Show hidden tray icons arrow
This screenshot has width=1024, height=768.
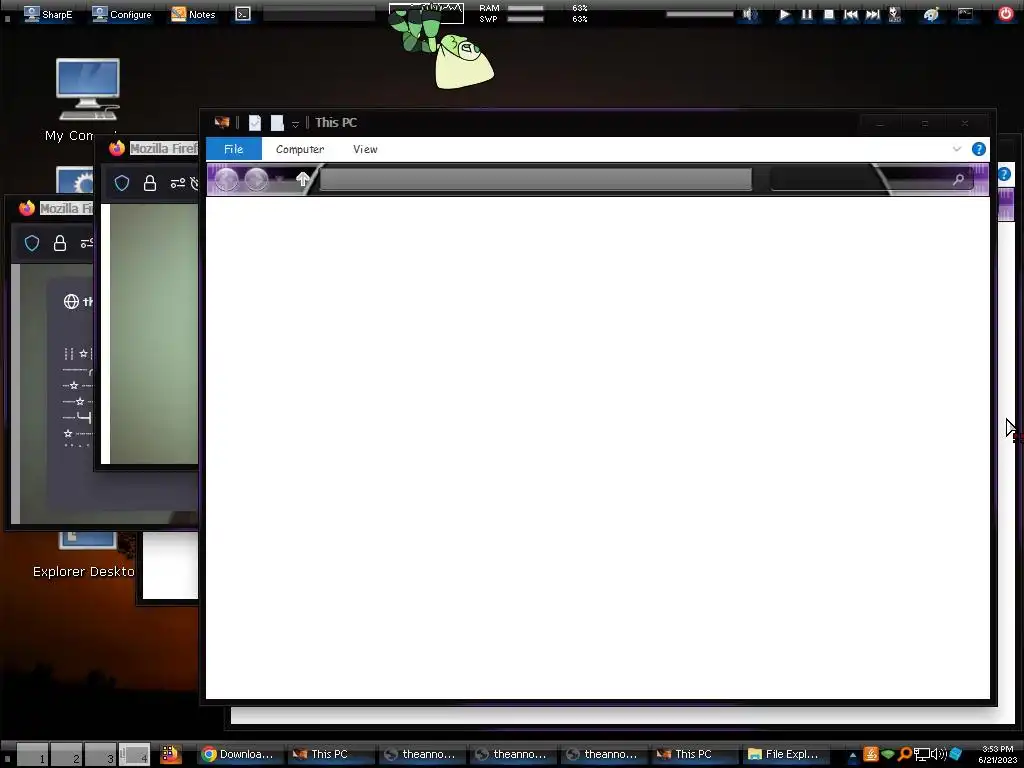click(x=852, y=756)
